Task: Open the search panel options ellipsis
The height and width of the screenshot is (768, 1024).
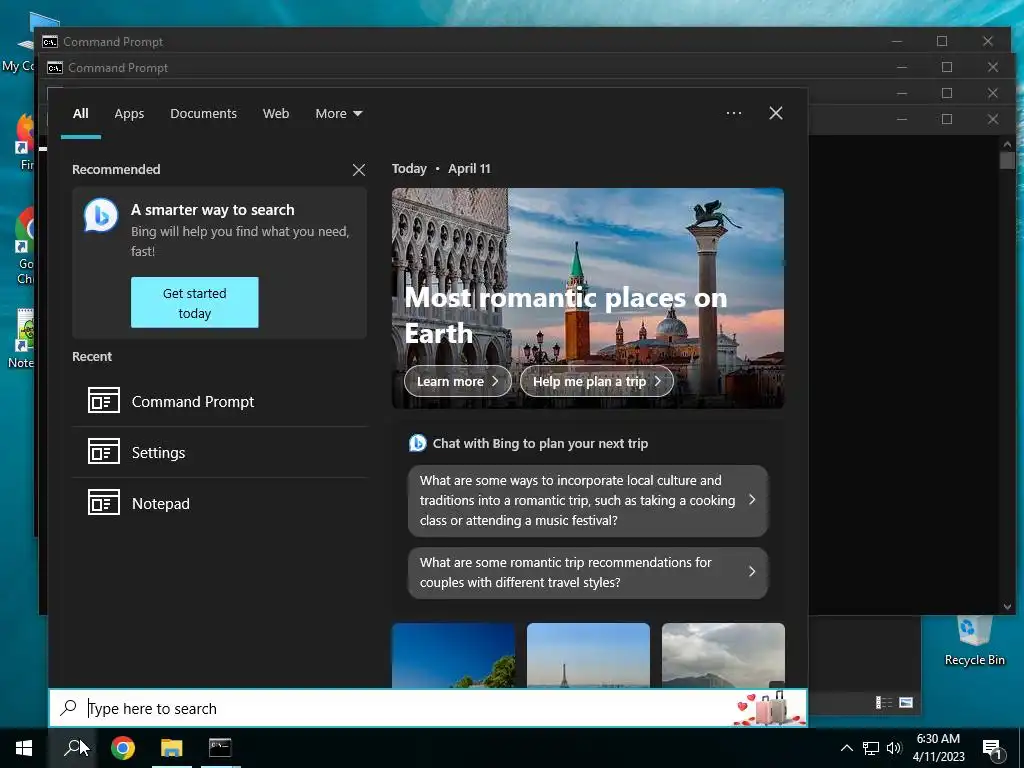Action: click(x=733, y=113)
